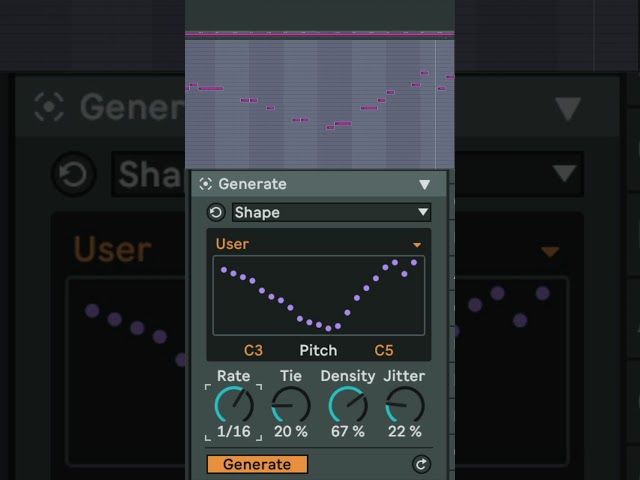Click the reset icon beside Shape
This screenshot has width=640, height=480.
tap(216, 212)
